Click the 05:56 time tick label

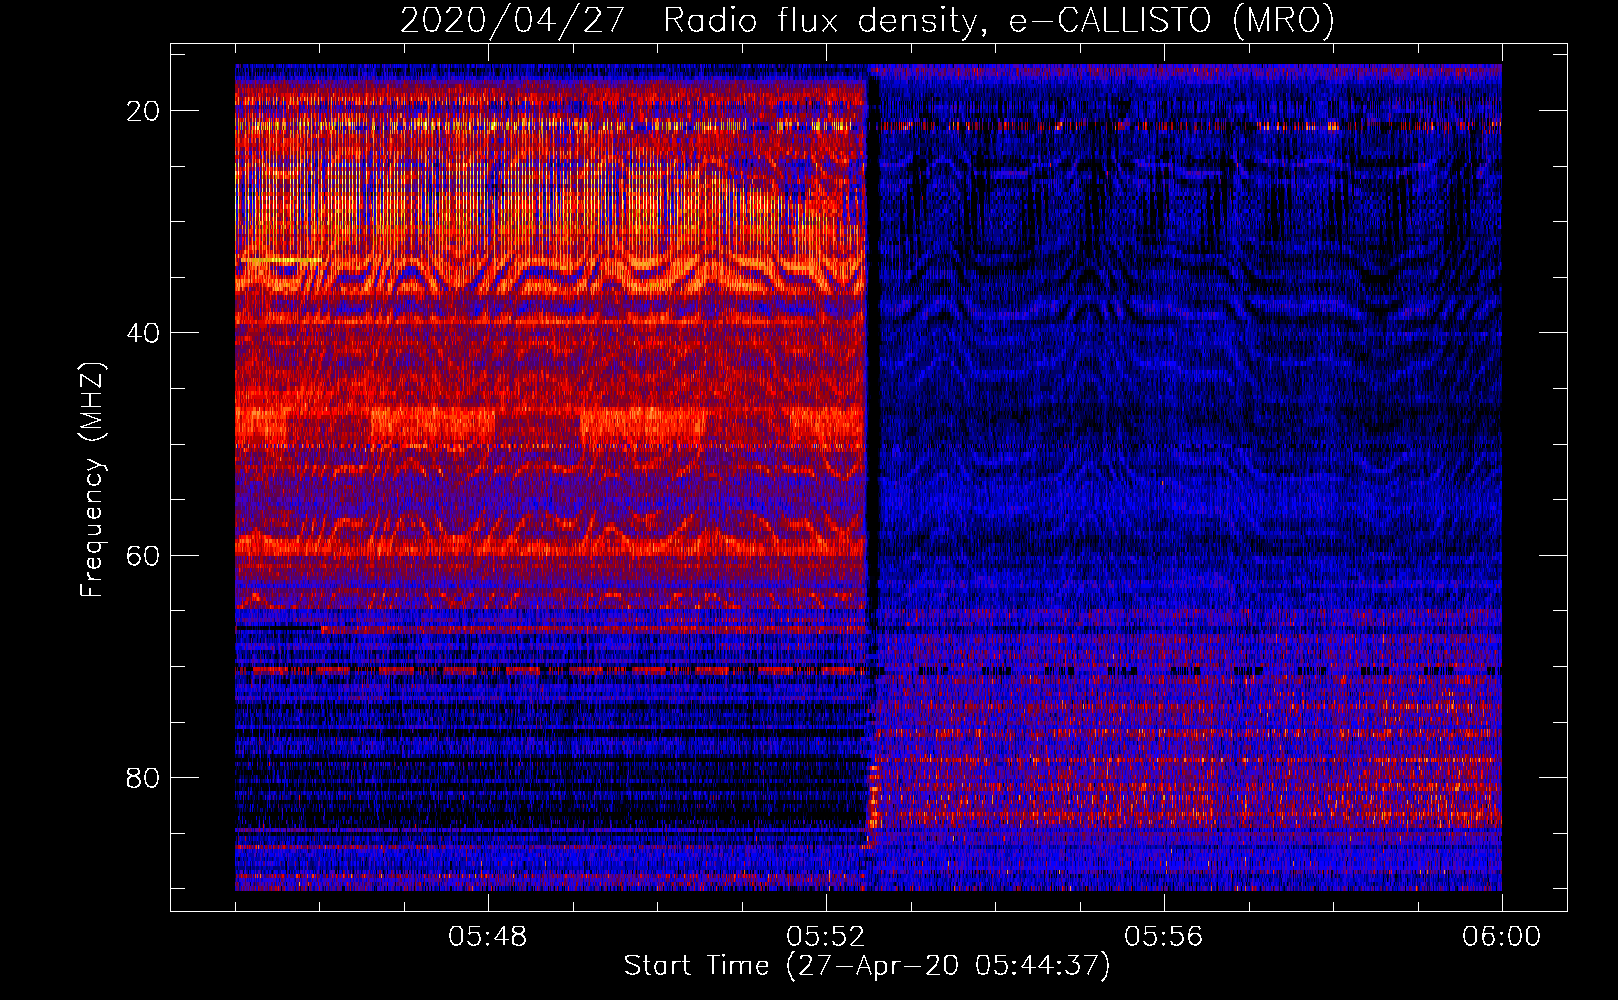[1164, 937]
